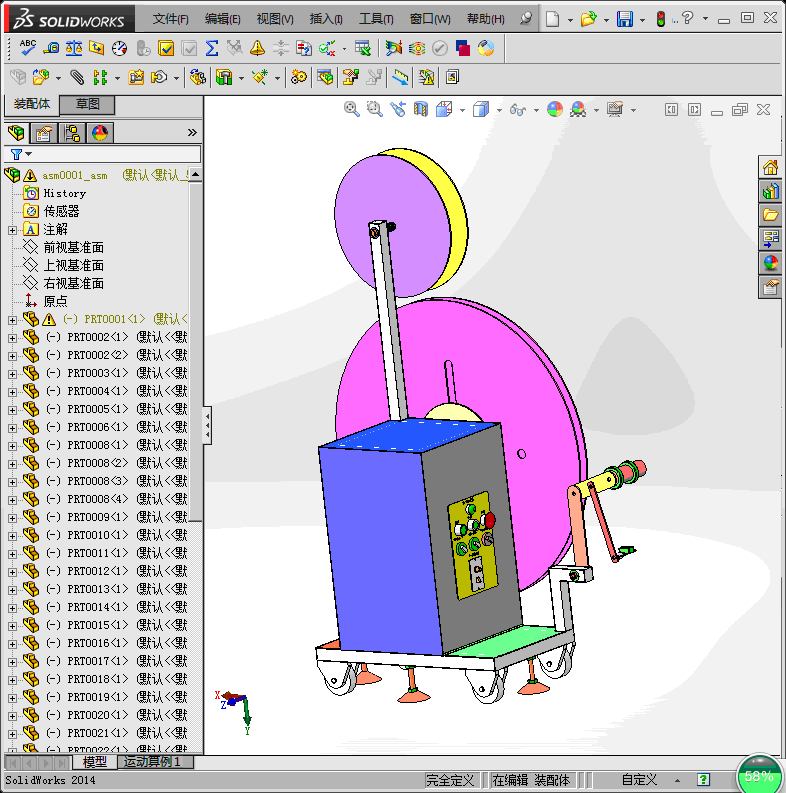Click the status bar help question icon
786x793 pixels.
[x=704, y=780]
